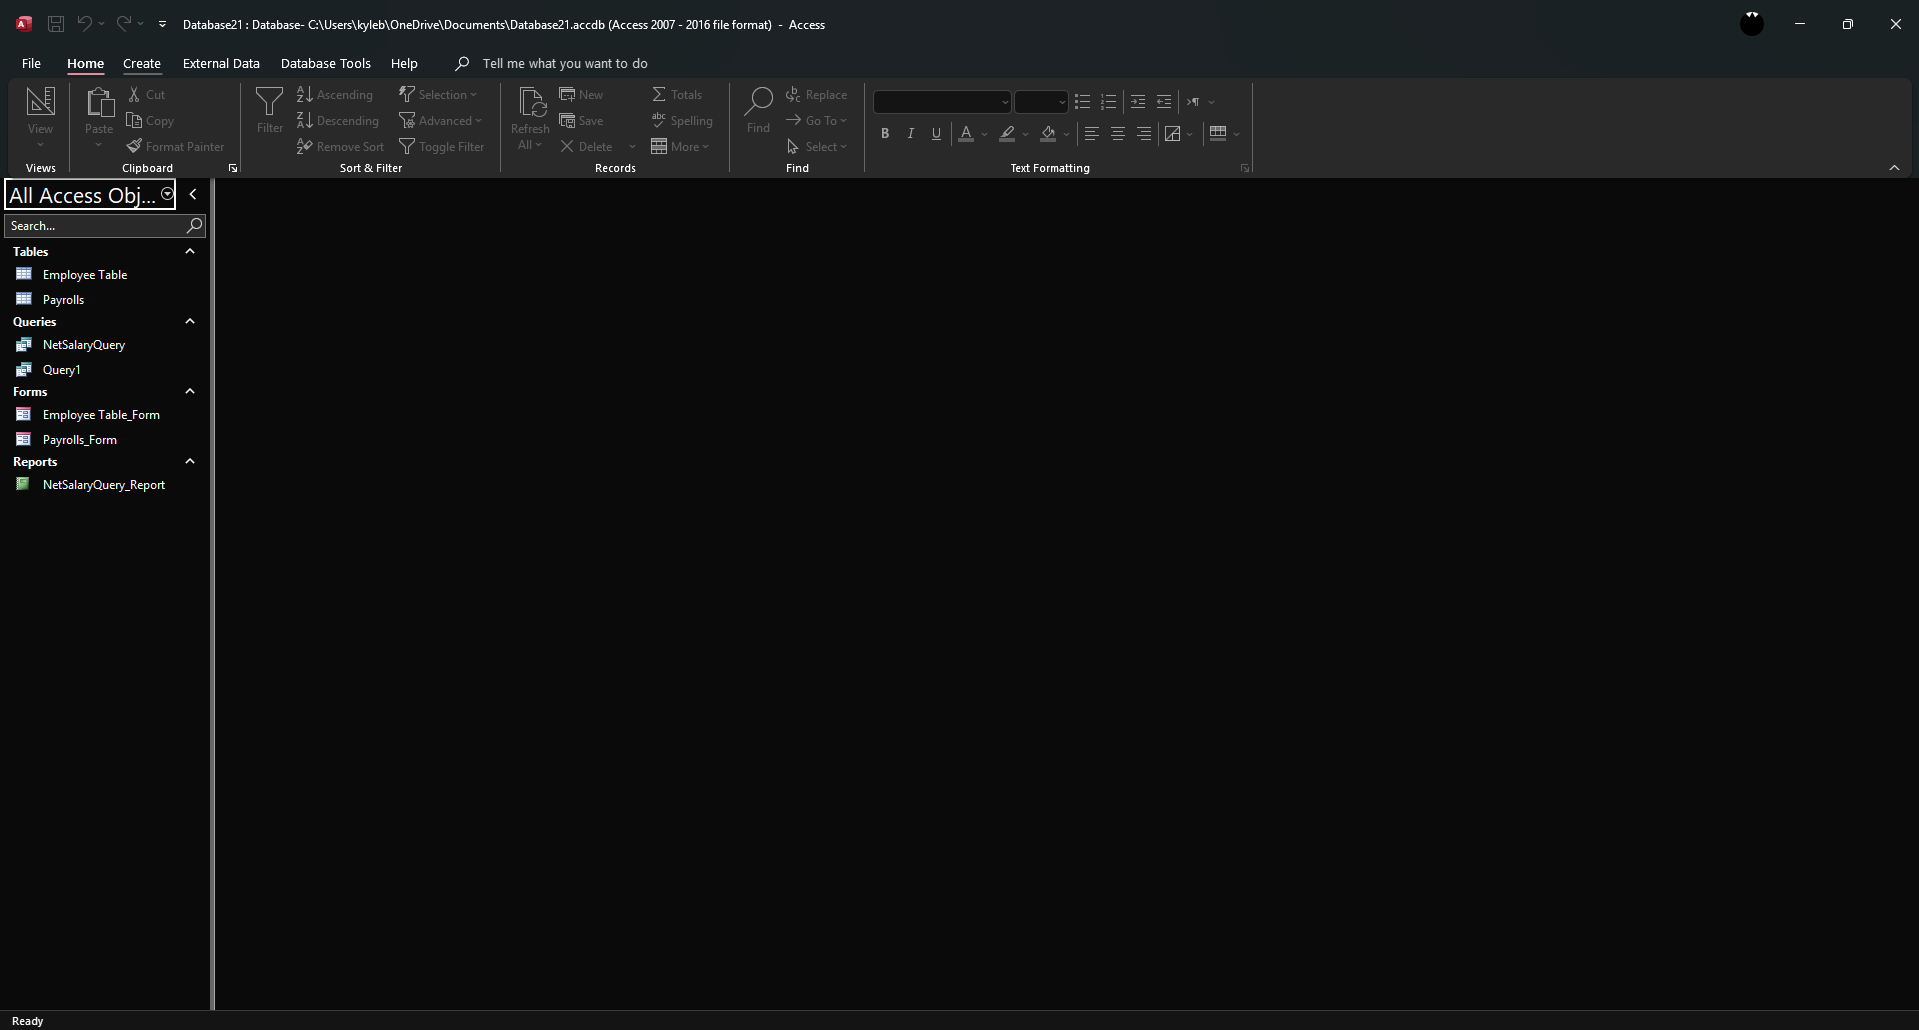Click the Find magnifier icon
The height and width of the screenshot is (1030, 1919).
coord(759,100)
